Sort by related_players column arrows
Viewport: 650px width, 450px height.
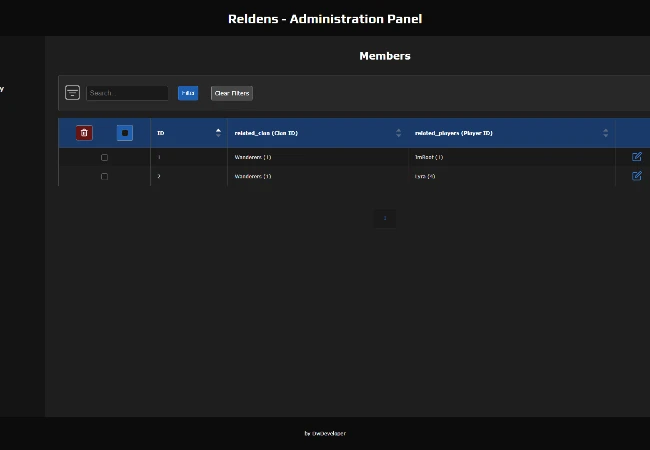pyautogui.click(x=606, y=133)
